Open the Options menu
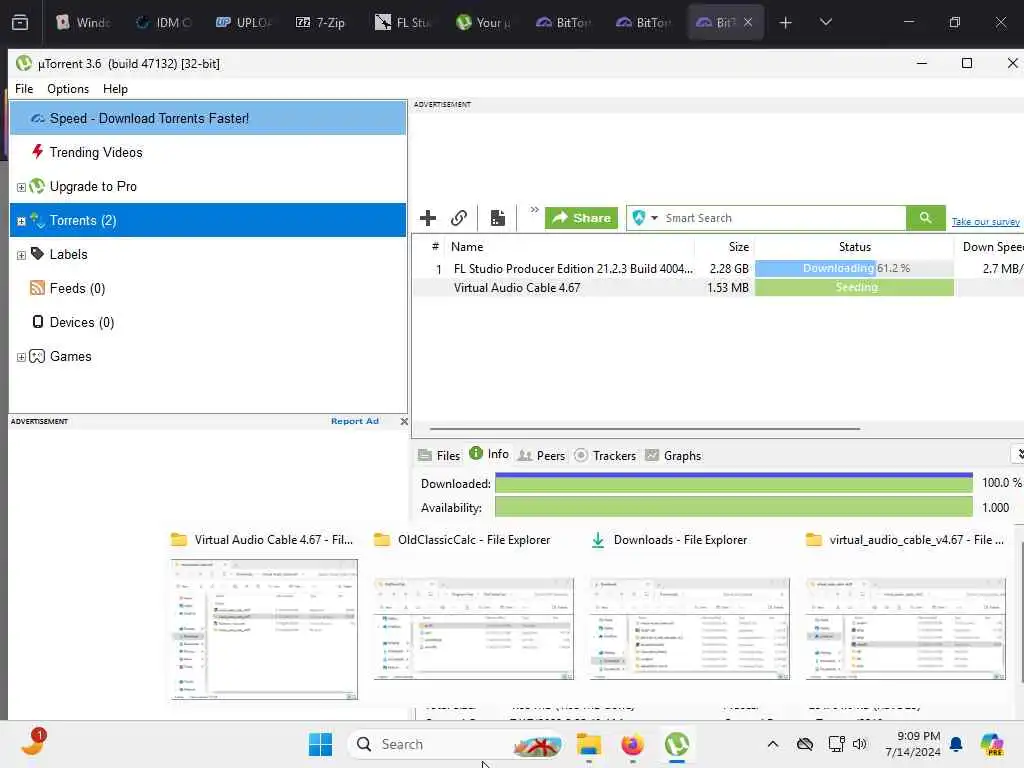Image resolution: width=1024 pixels, height=768 pixels. tap(68, 89)
